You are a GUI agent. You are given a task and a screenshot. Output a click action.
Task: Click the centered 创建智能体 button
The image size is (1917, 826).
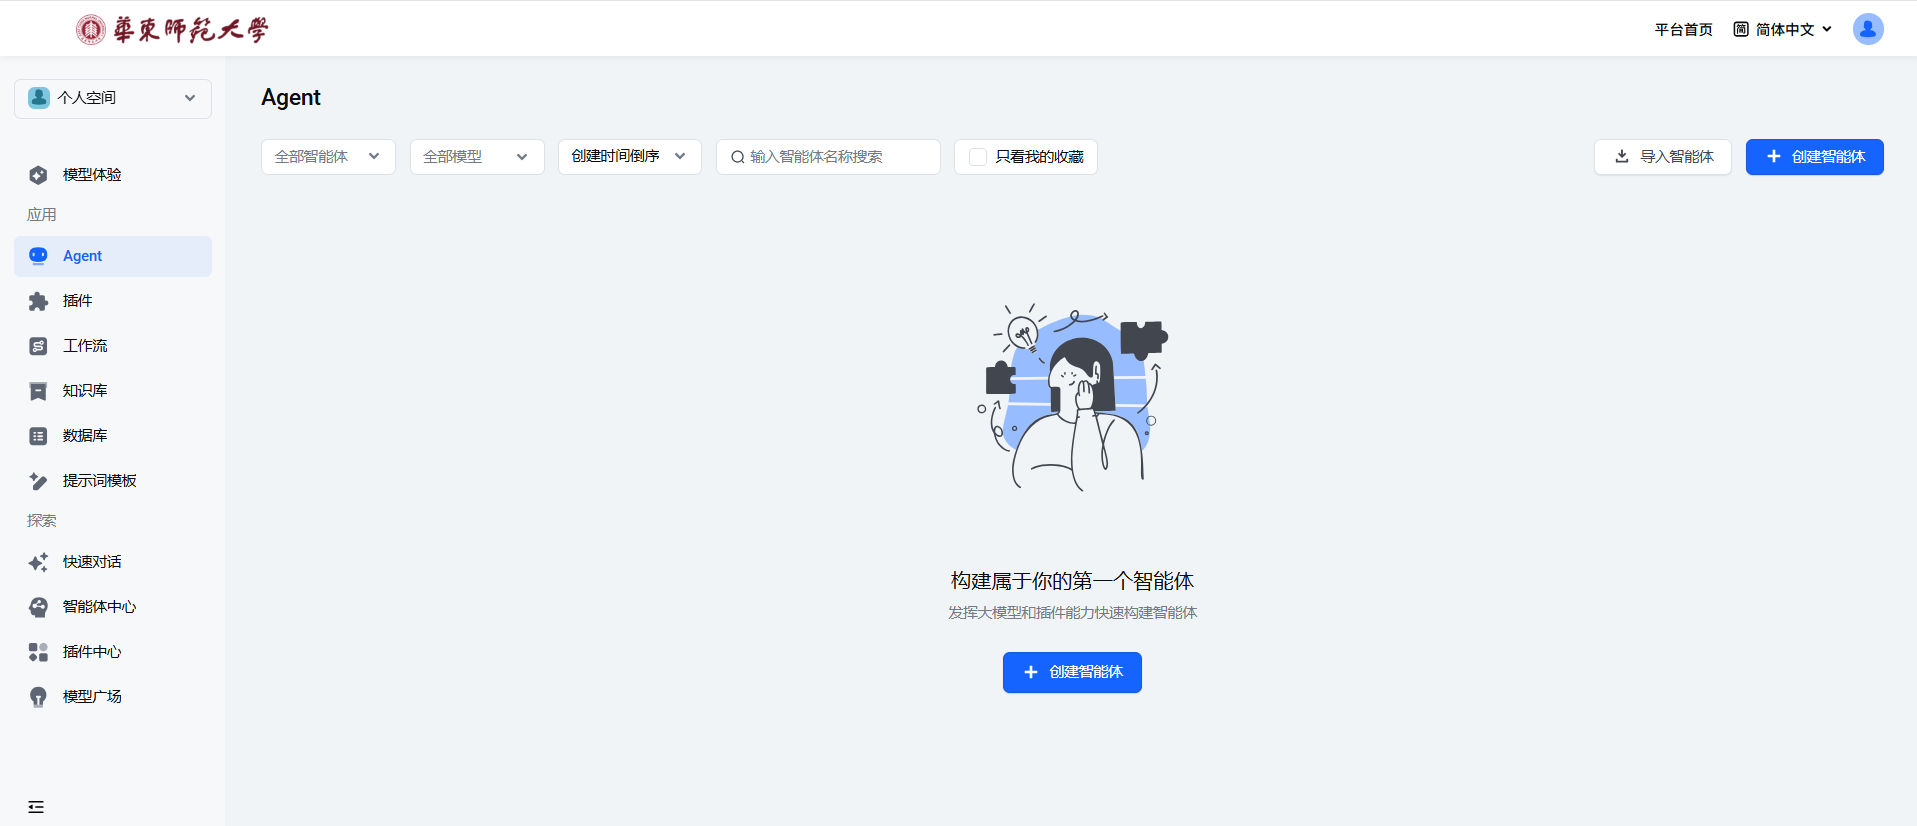1072,672
